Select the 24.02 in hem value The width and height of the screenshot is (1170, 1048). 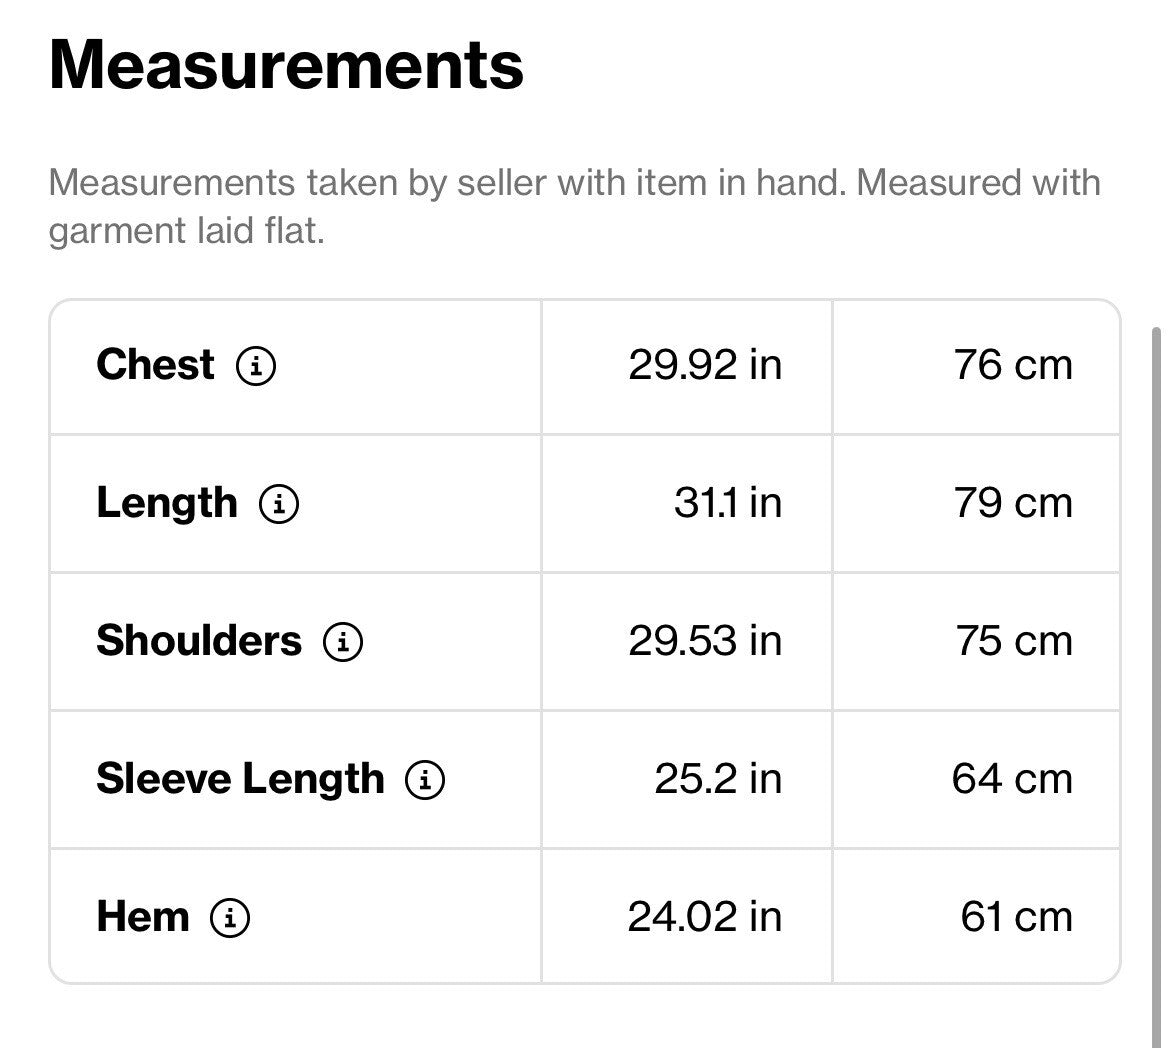(x=705, y=917)
